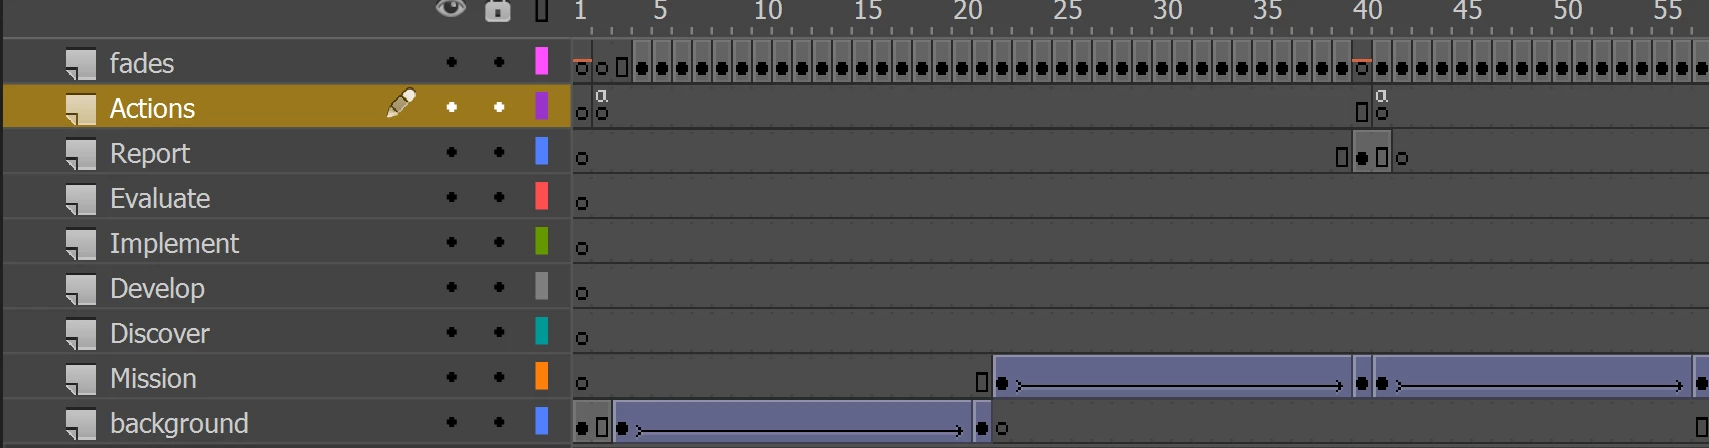The width and height of the screenshot is (1709, 448).
Task: Toggle visibility dot of Evaluate layer
Action: [452, 197]
